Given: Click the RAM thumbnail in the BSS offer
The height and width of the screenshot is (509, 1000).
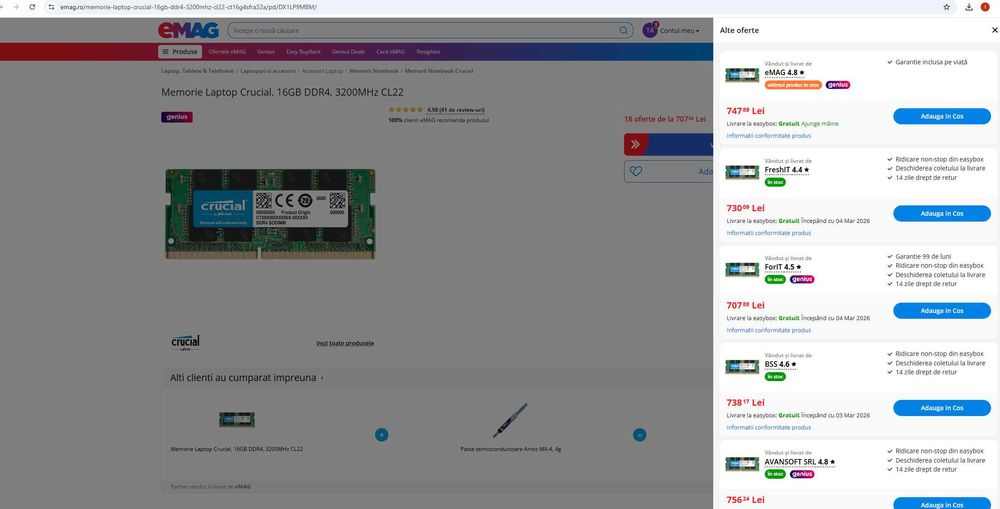Looking at the screenshot, I should point(742,367).
